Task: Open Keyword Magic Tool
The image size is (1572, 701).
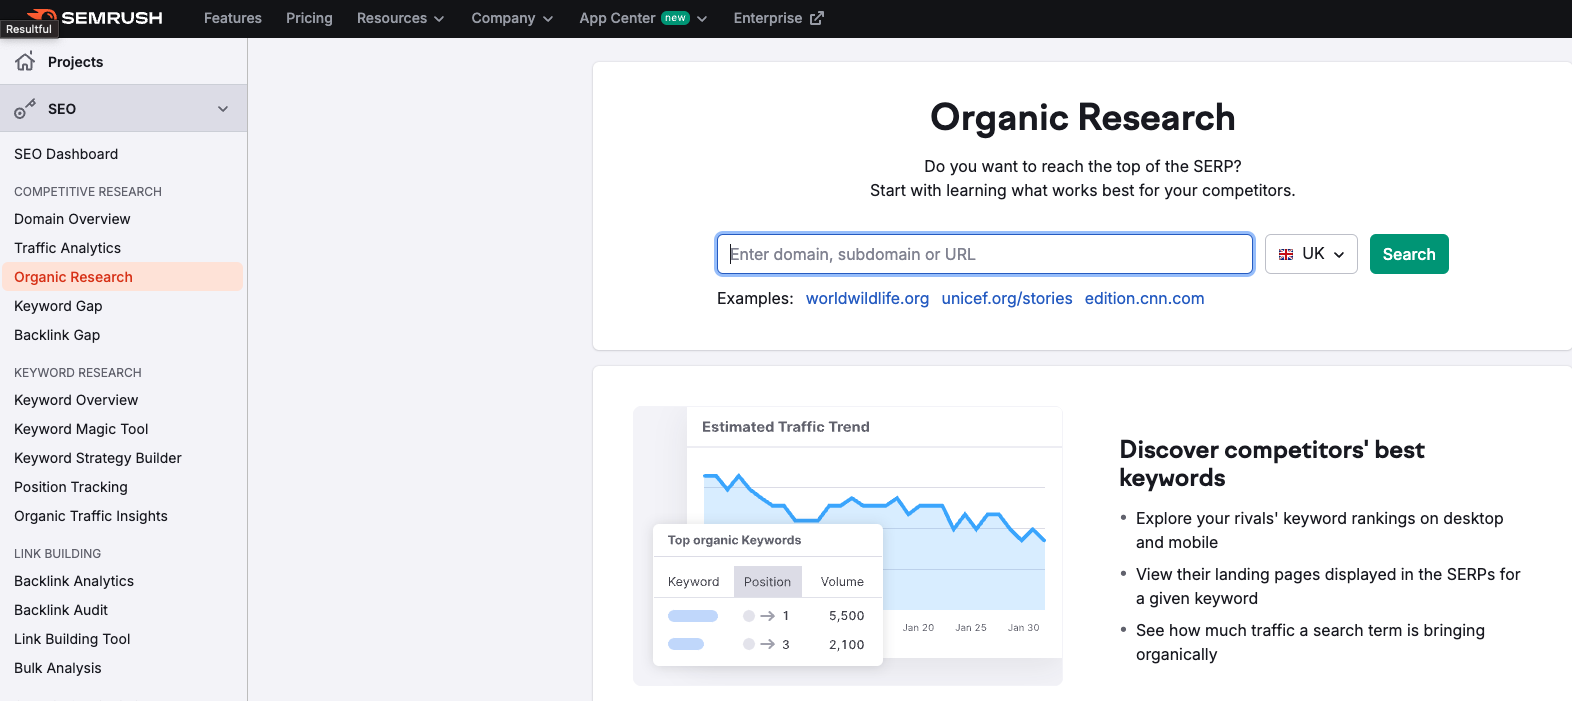Action: click(x=81, y=429)
